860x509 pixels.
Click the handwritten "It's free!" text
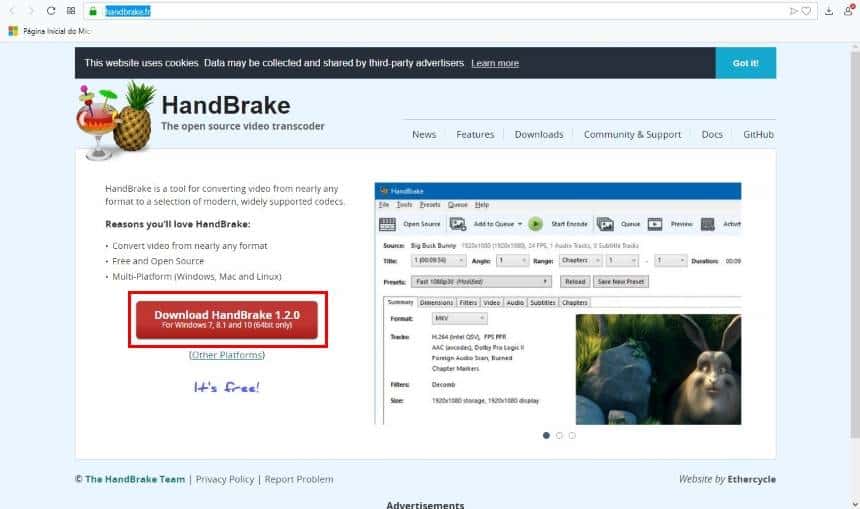click(x=227, y=387)
